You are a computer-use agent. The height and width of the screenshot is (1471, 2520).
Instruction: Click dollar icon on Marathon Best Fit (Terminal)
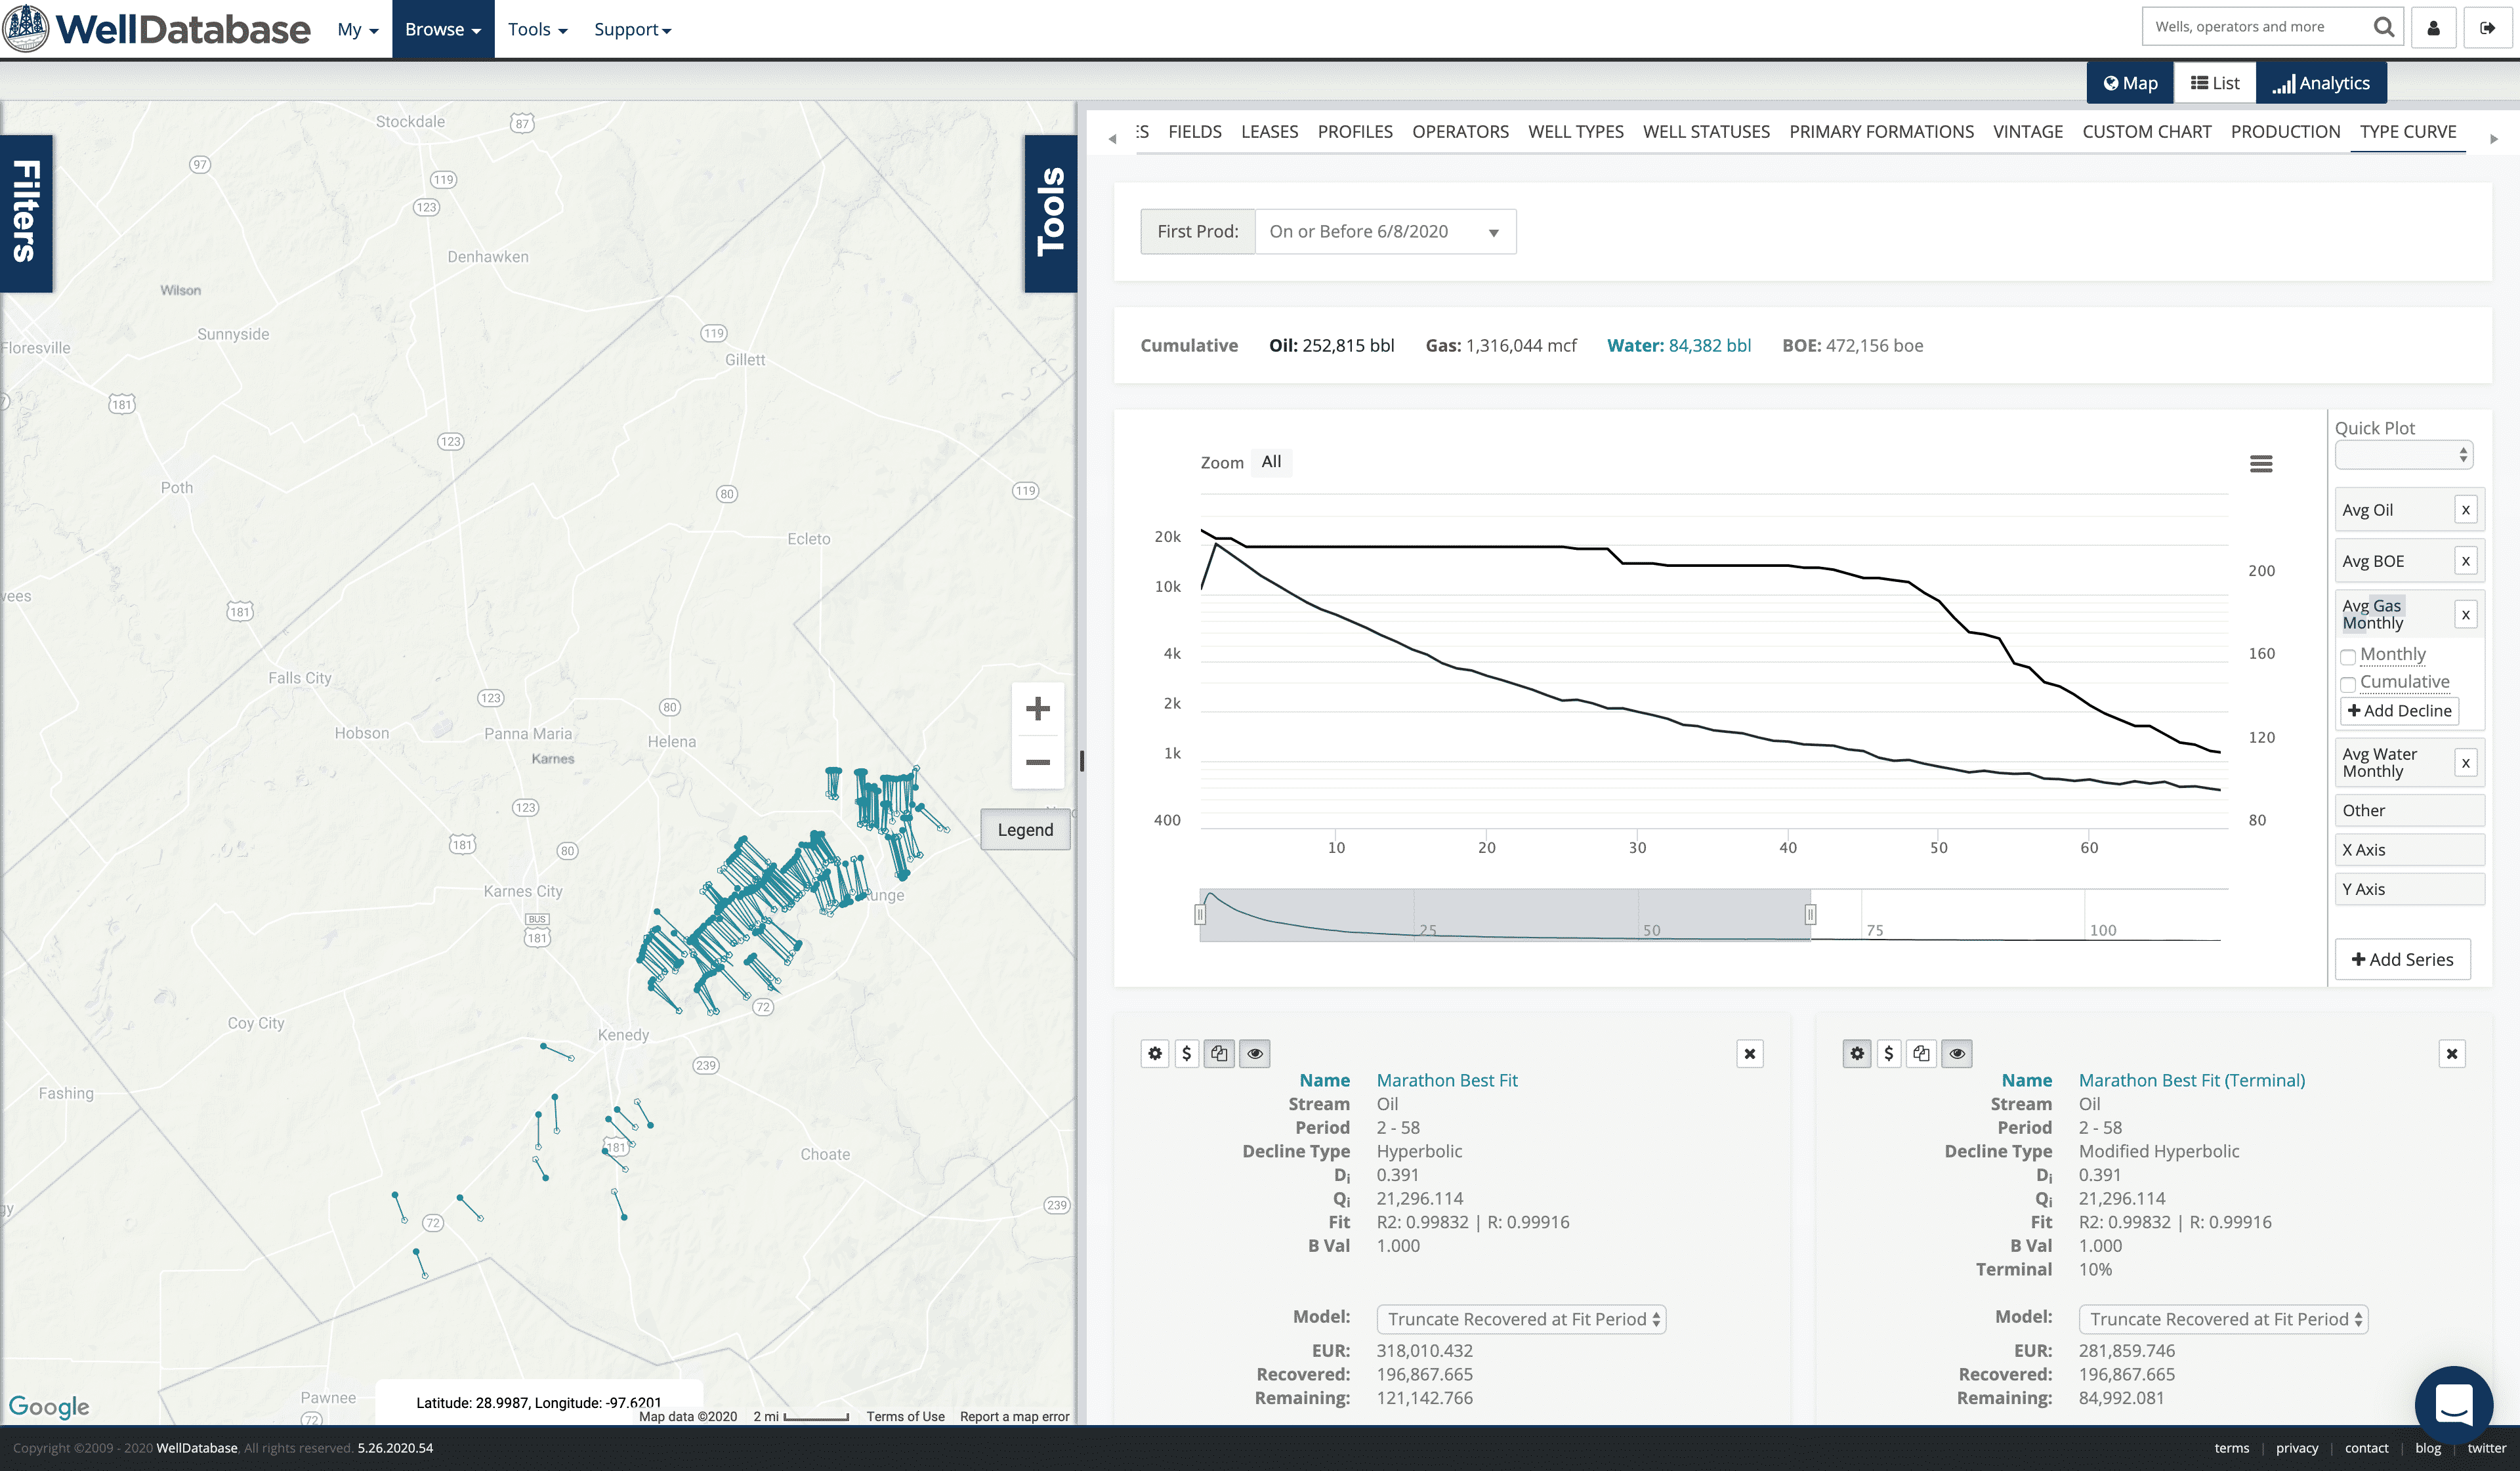point(1888,1053)
